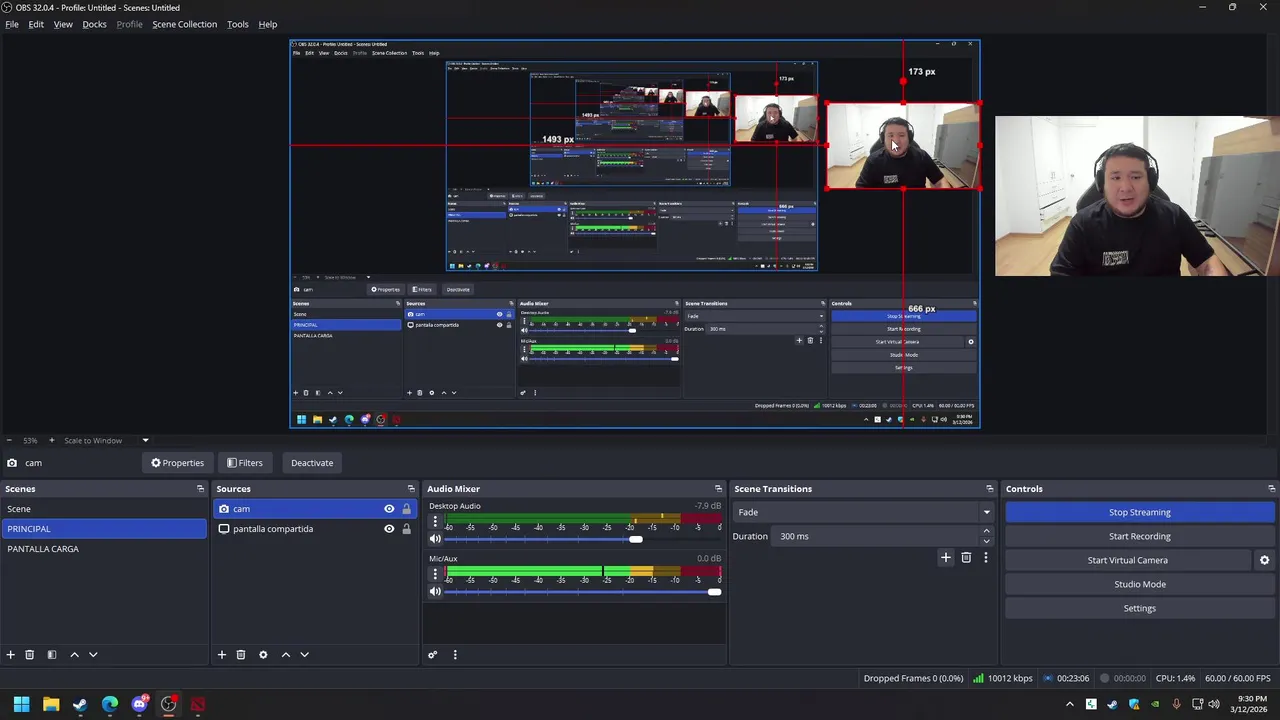Open Settings from Controls panel
The width and height of the screenshot is (1280, 720).
[x=1139, y=608]
